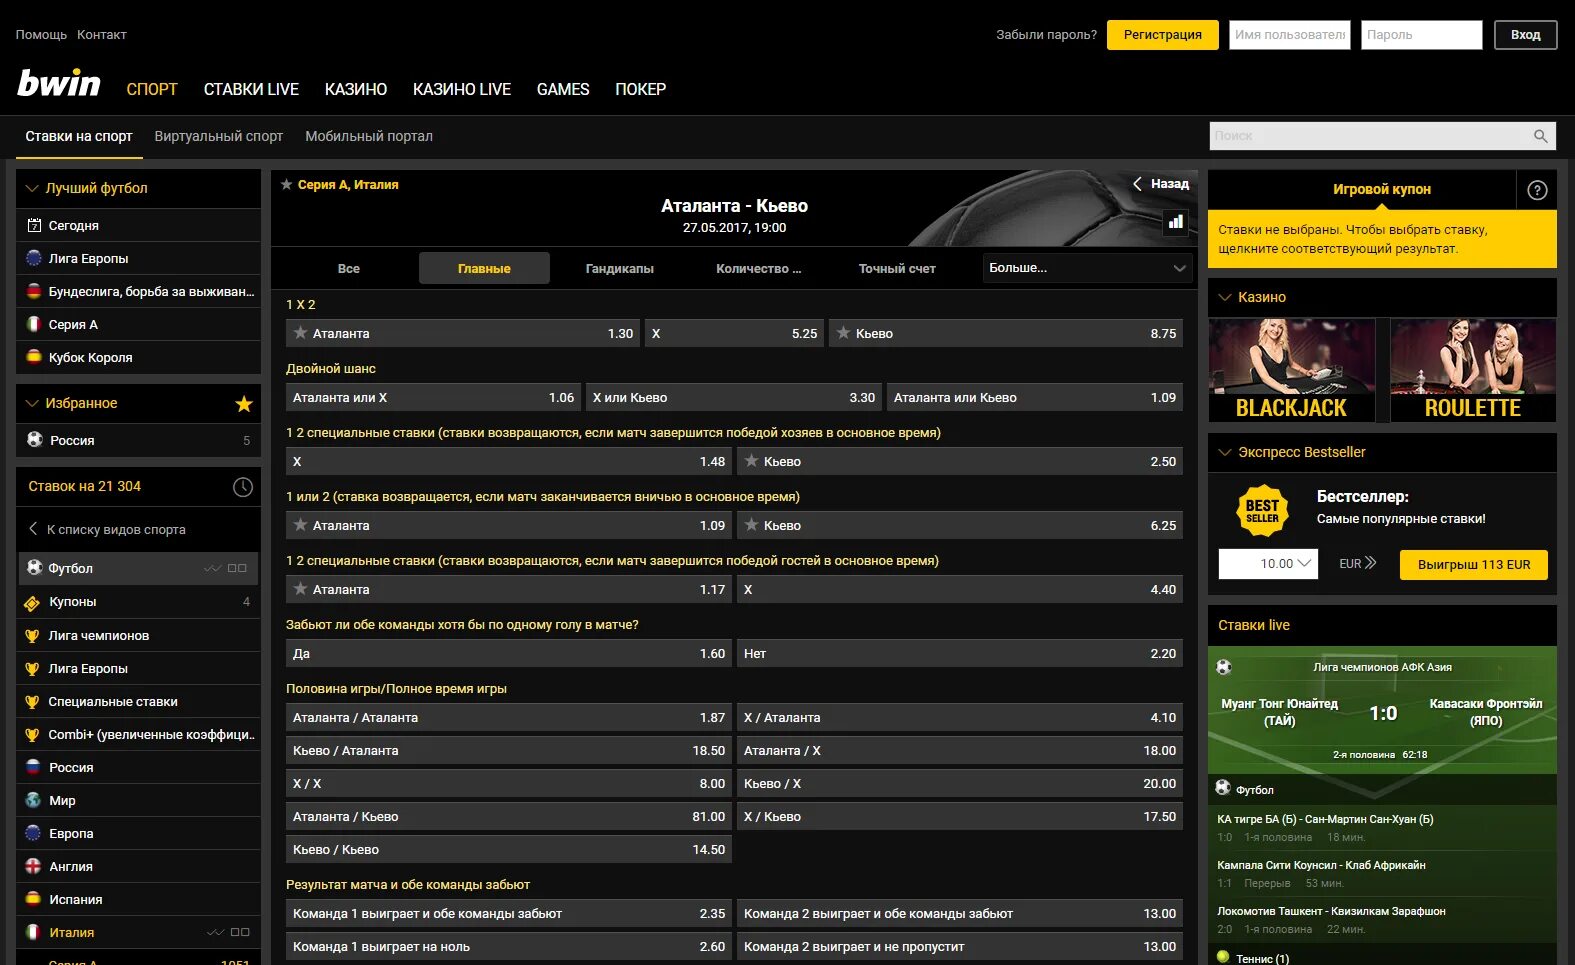Click the tennis ball icon for Теннис (1)
Screen dimensions: 1575x965
(x=1222, y=957)
